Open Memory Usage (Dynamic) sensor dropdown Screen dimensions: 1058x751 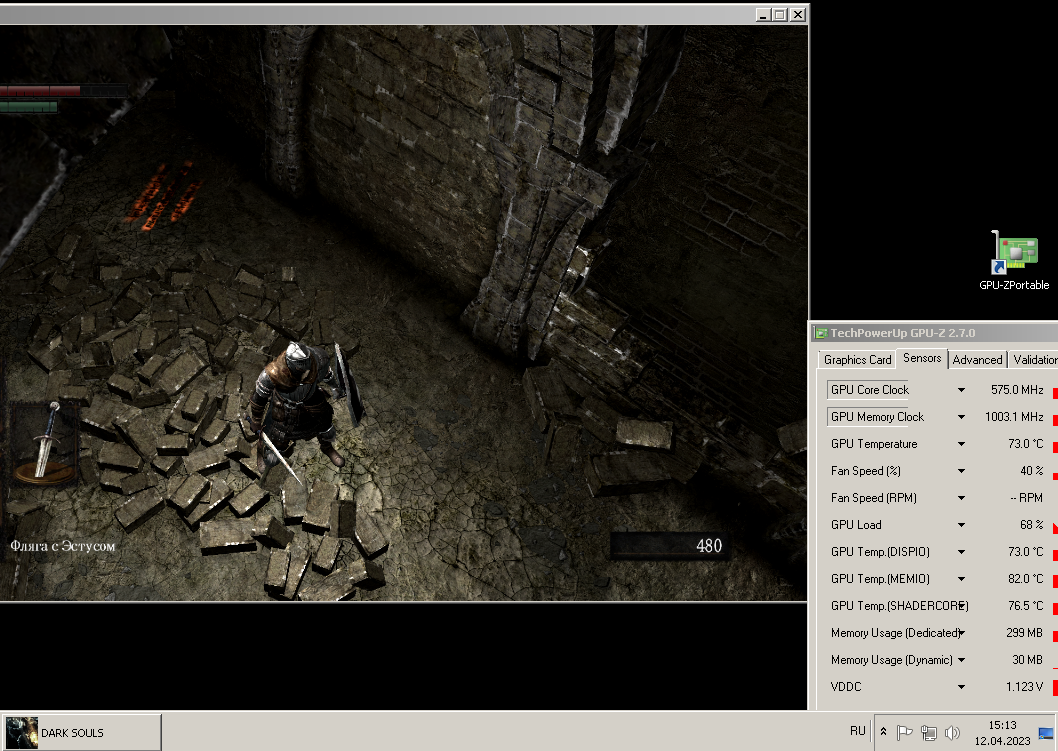[x=961, y=660]
